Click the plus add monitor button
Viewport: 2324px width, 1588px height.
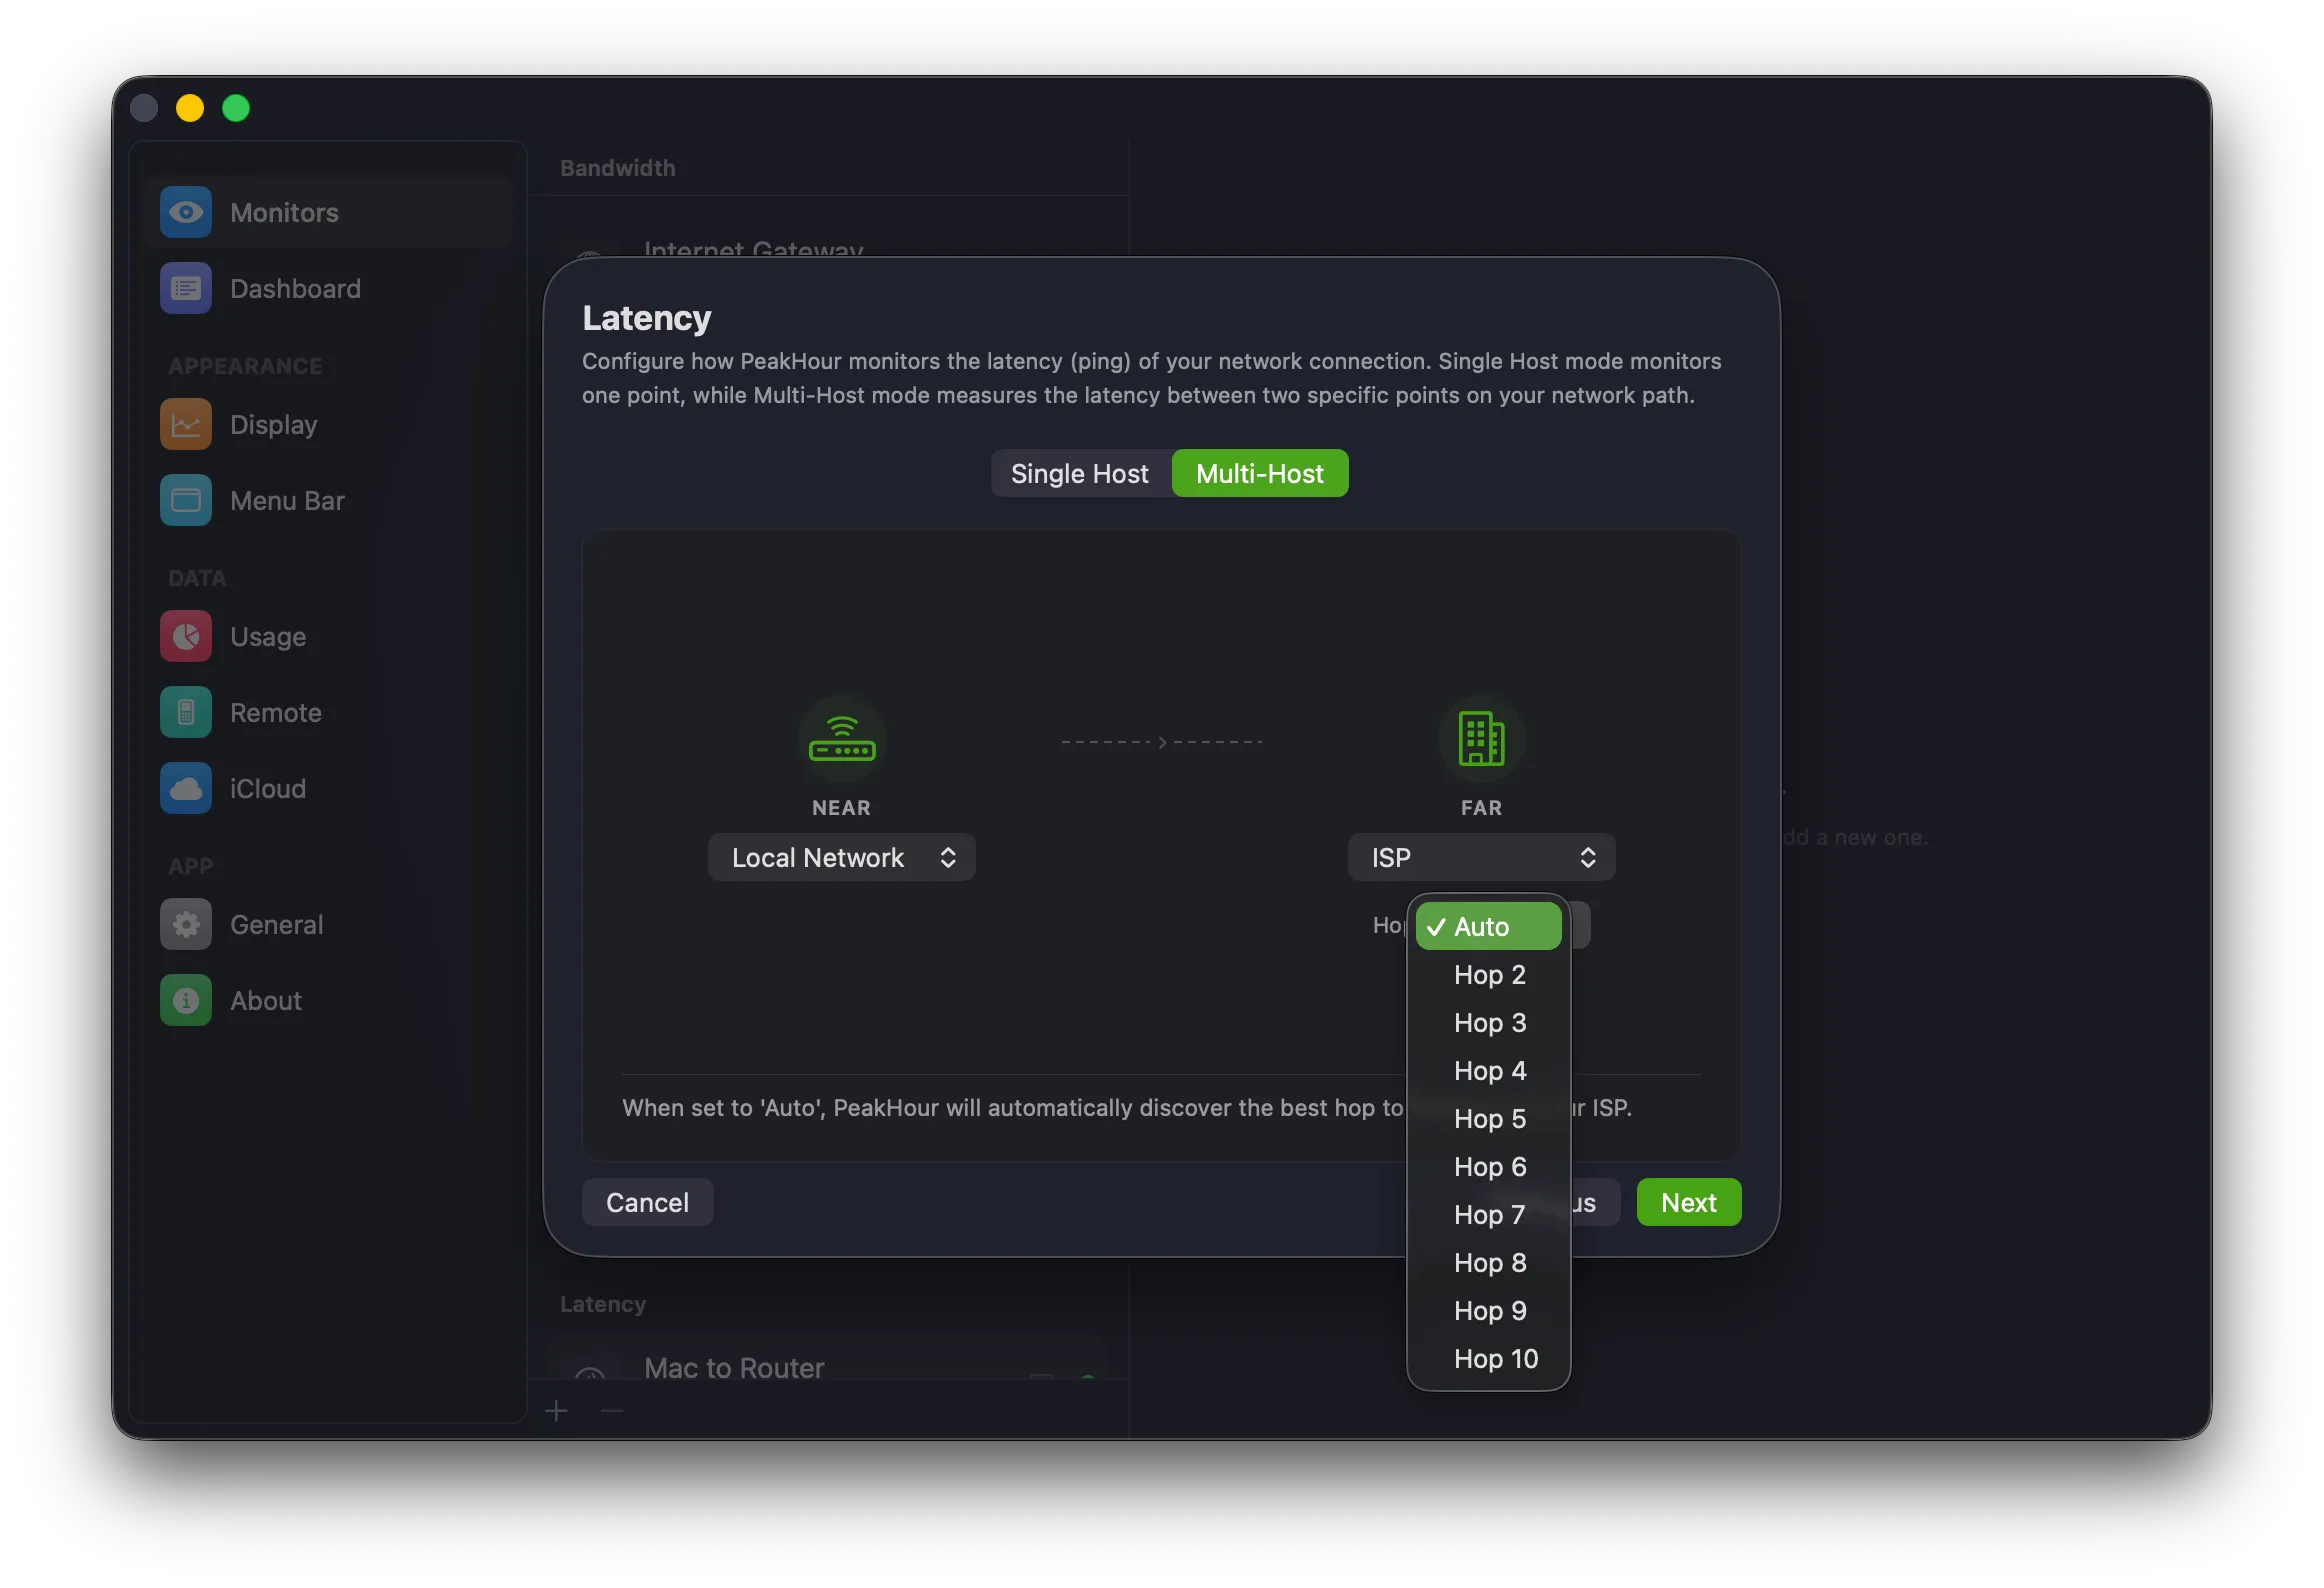[x=557, y=1411]
